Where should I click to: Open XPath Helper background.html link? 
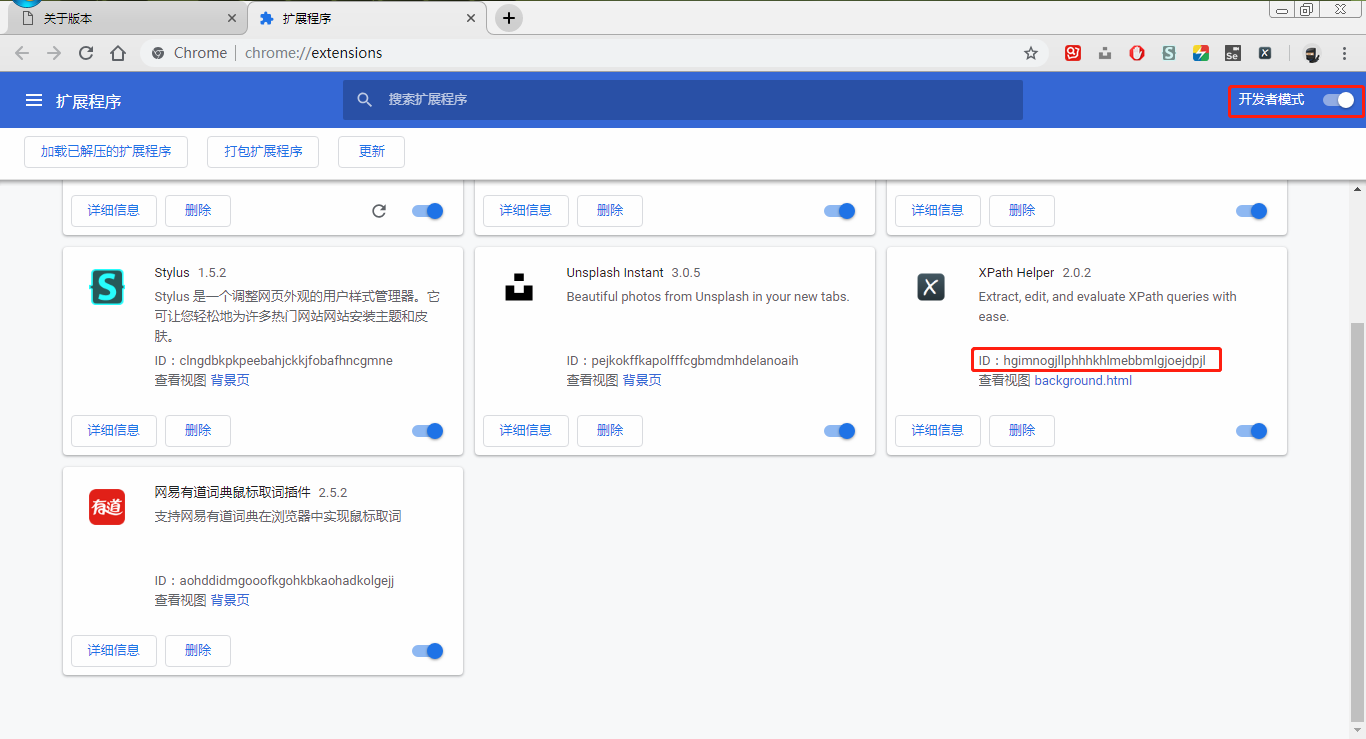tap(1083, 380)
